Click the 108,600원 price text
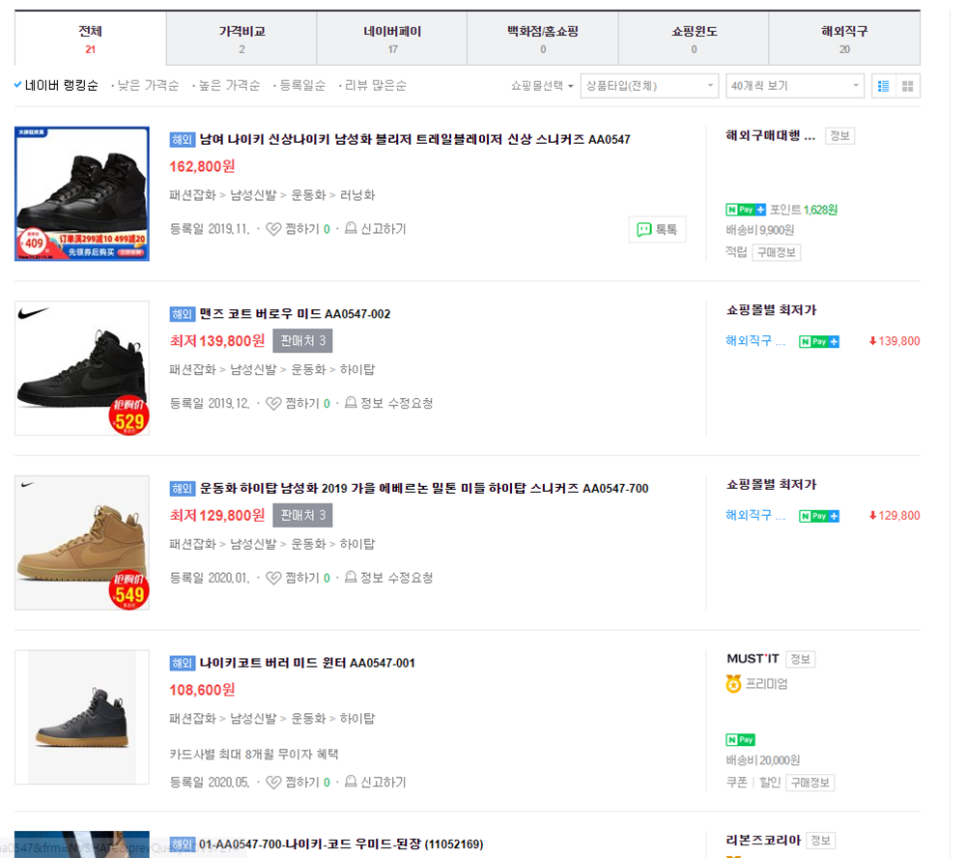966x858 pixels. tap(202, 690)
